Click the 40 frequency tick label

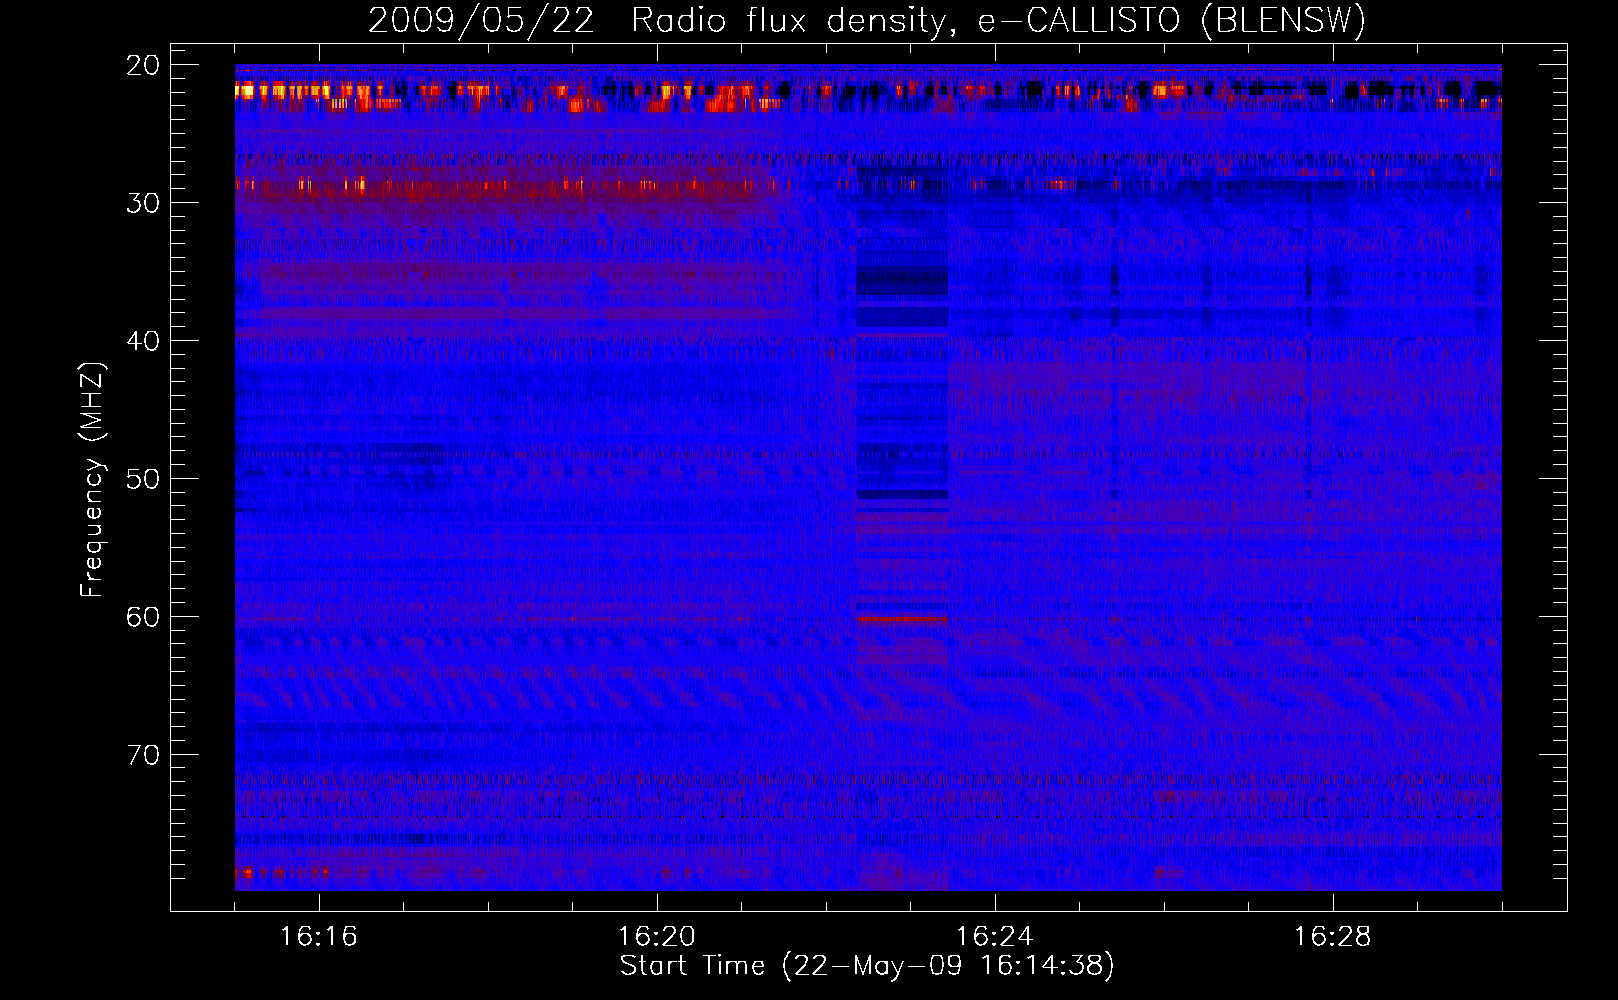click(144, 341)
